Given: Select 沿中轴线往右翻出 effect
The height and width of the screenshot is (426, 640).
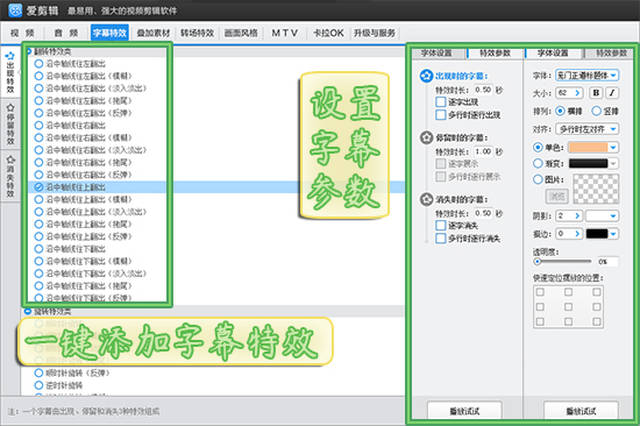Looking at the screenshot, I should (70, 125).
